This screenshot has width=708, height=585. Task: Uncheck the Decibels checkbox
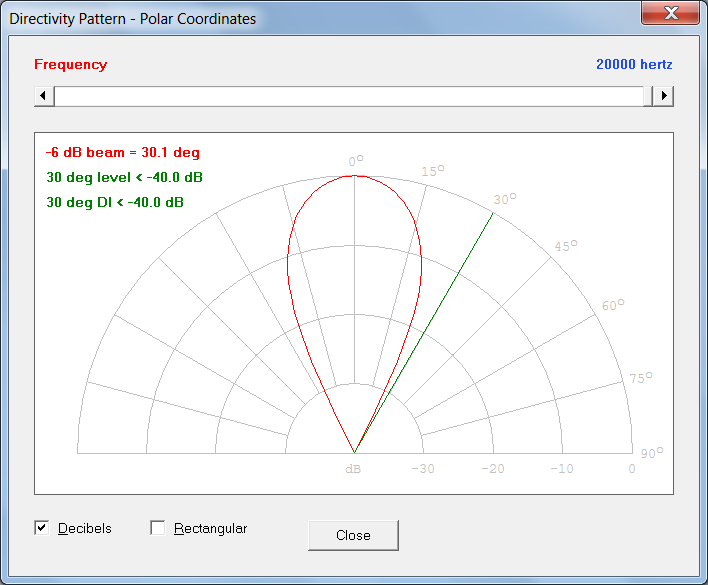point(42,527)
